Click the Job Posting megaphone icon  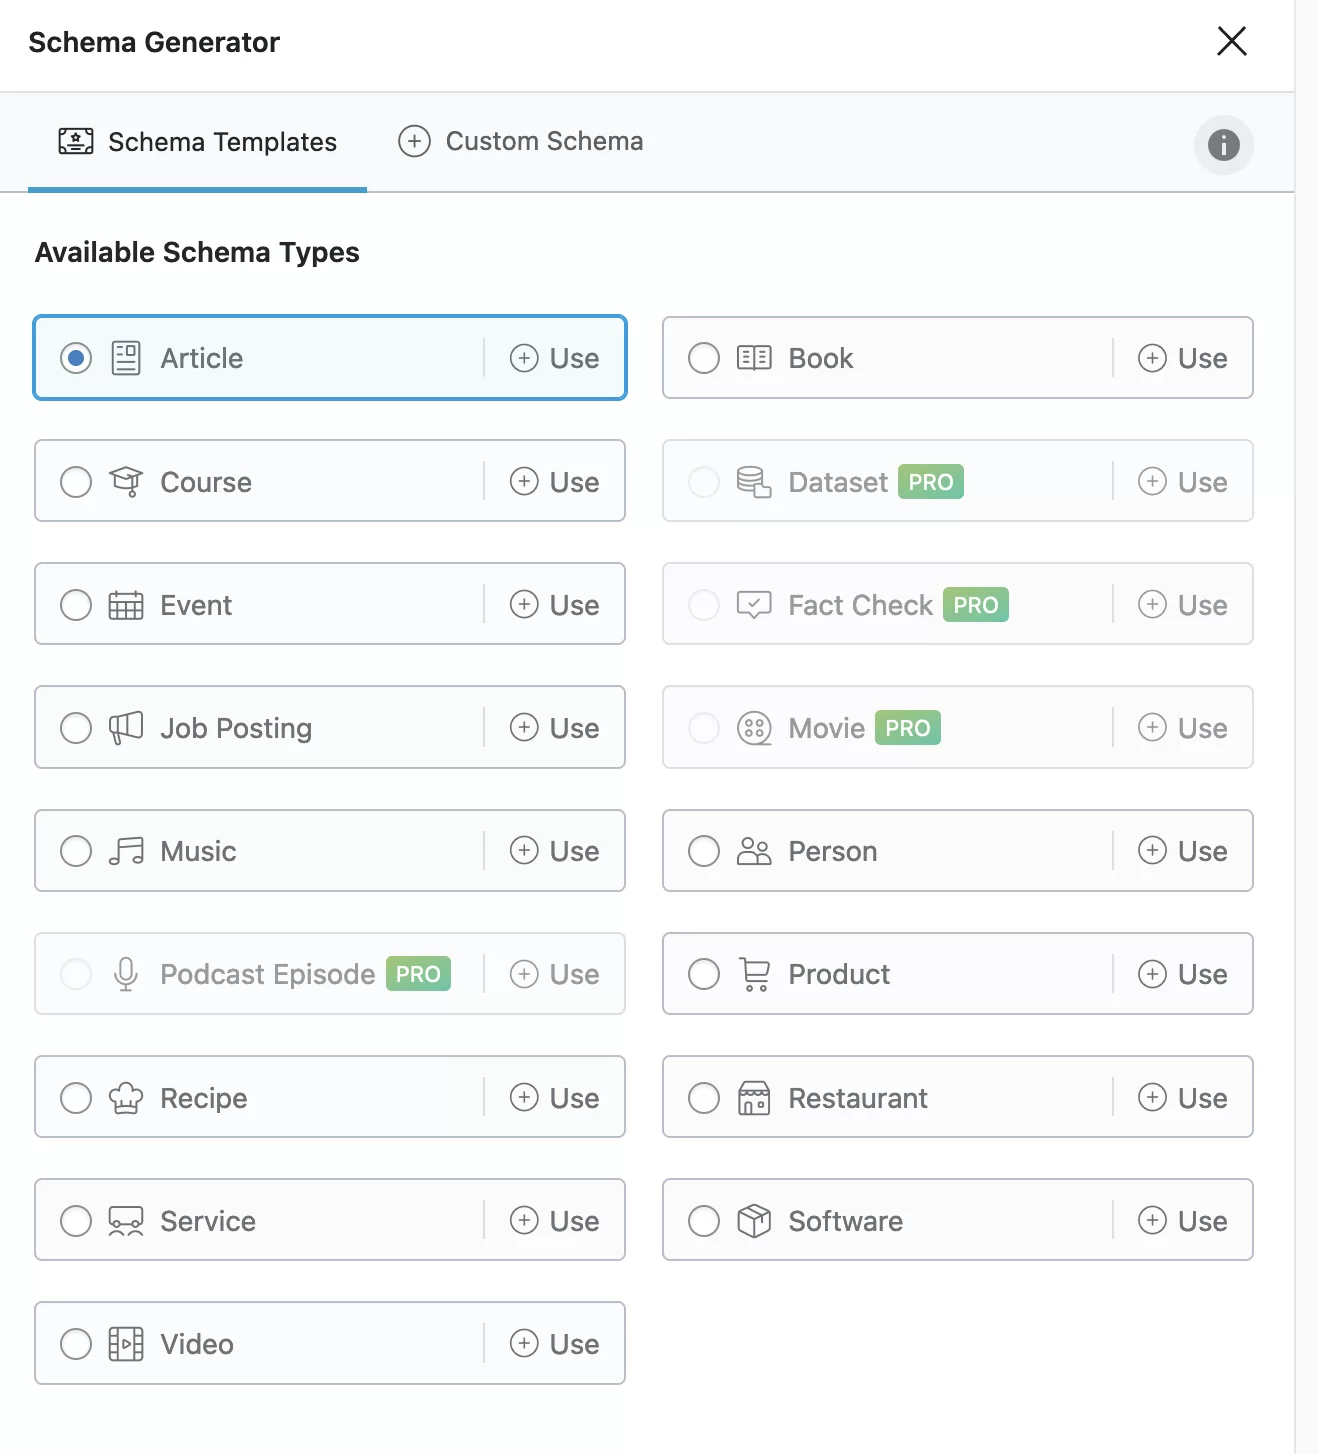[126, 728]
